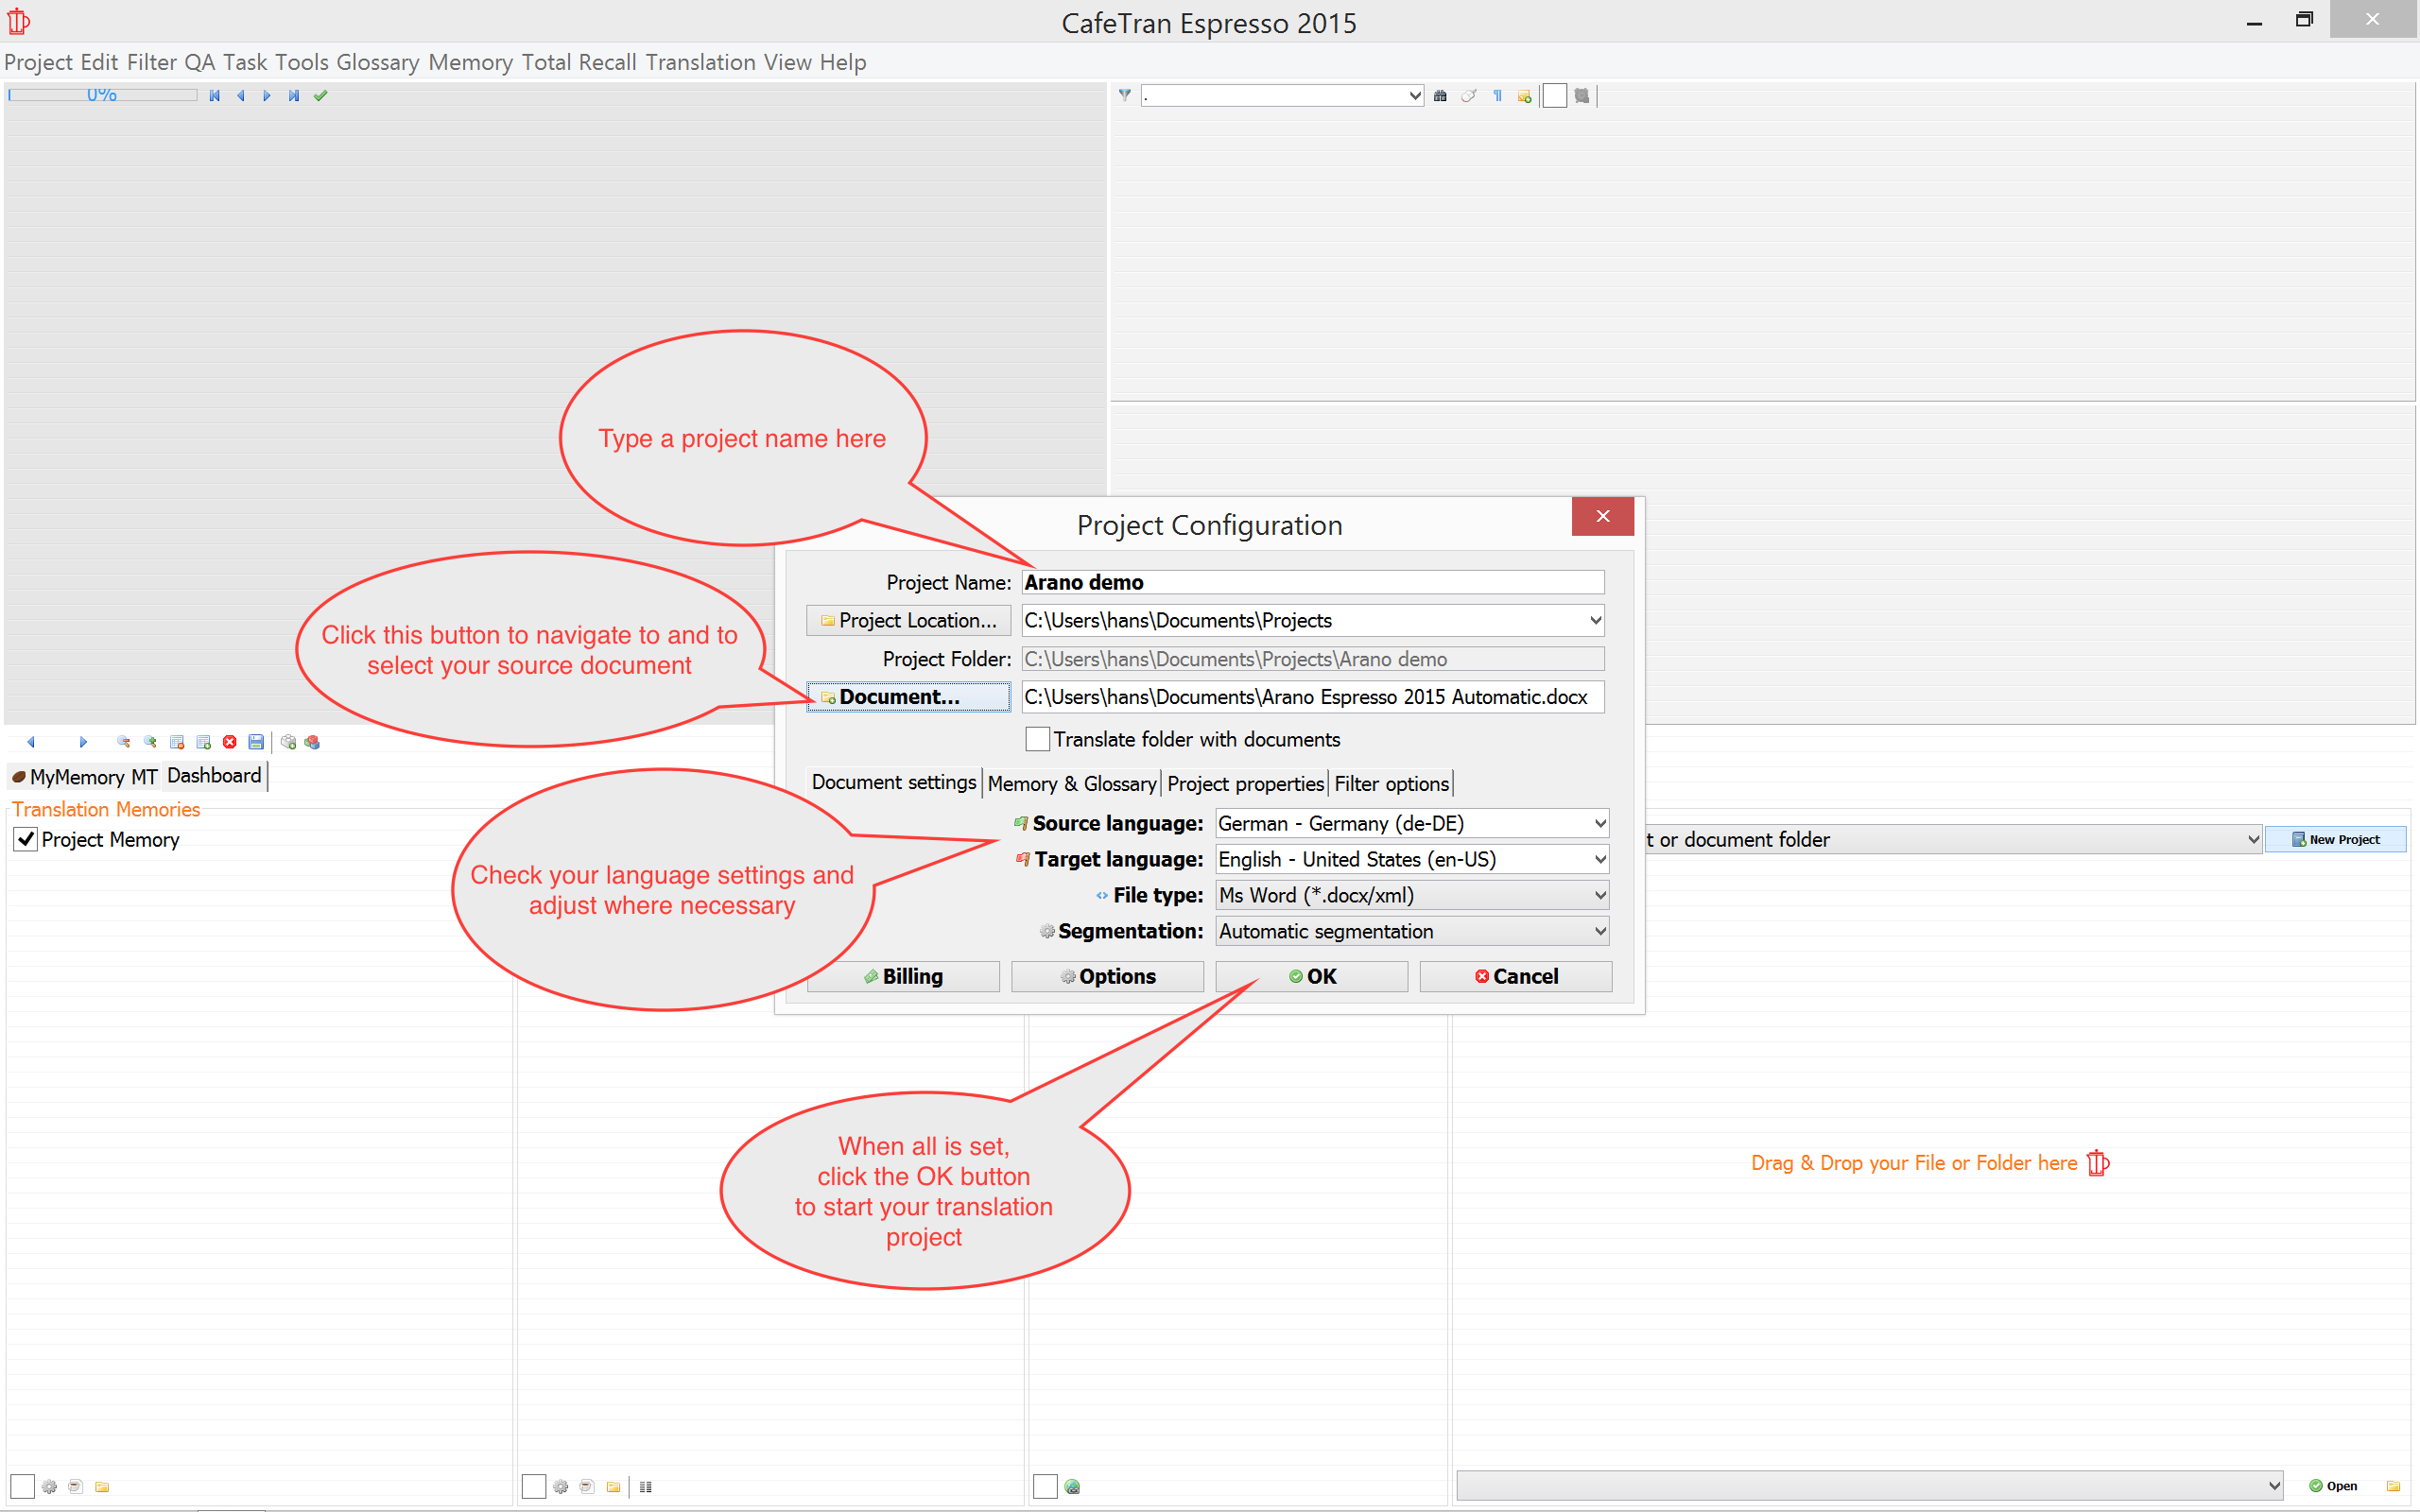This screenshot has width=2420, height=1512.
Task: Switch to Memory & Glossary tab
Action: click(x=1071, y=783)
